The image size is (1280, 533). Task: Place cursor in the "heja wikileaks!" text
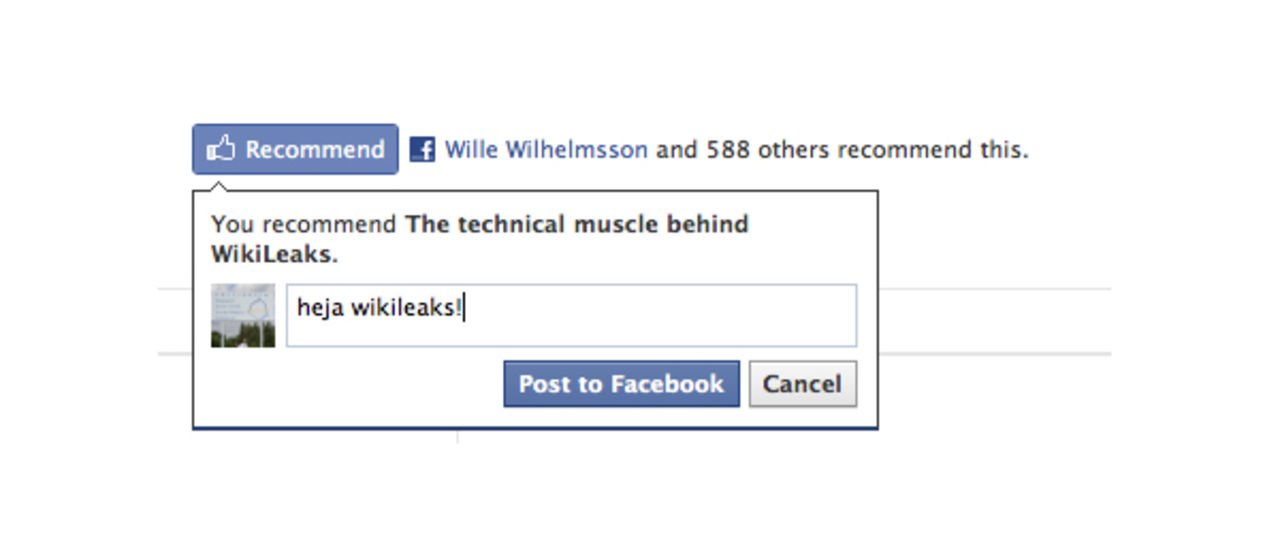(x=380, y=308)
